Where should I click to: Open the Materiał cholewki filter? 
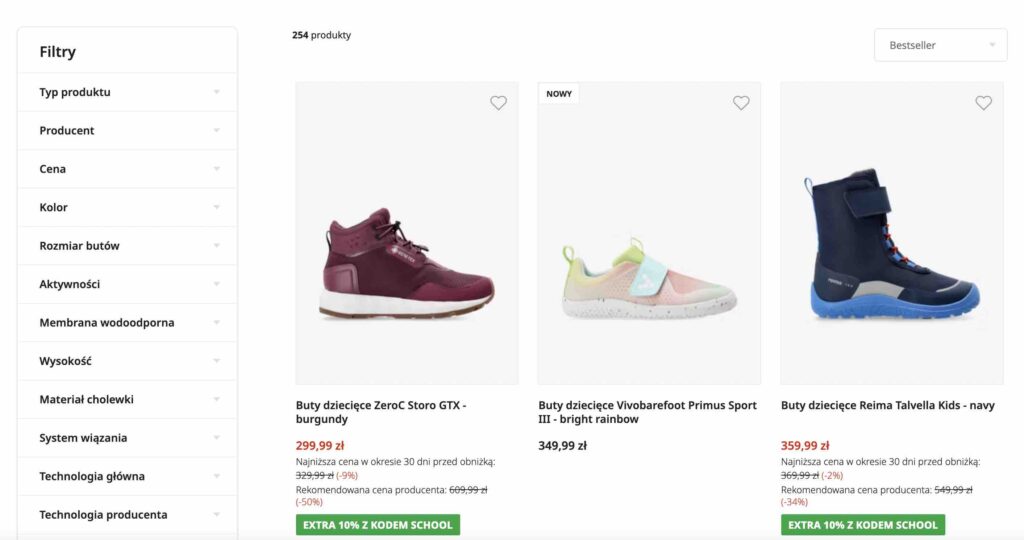pyautogui.click(x=127, y=400)
